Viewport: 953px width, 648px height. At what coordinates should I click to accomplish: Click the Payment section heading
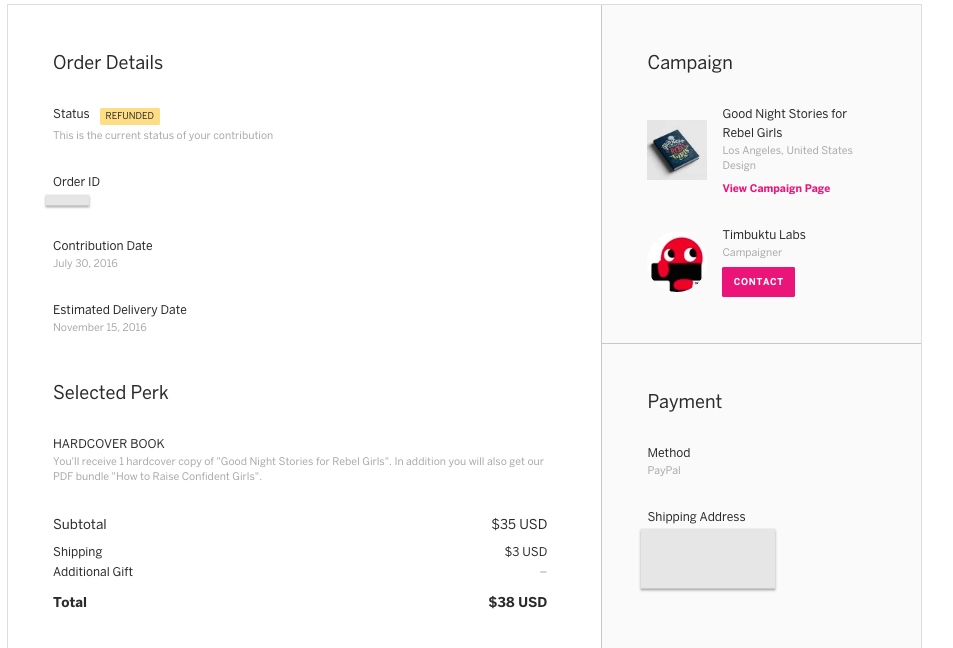pos(684,401)
